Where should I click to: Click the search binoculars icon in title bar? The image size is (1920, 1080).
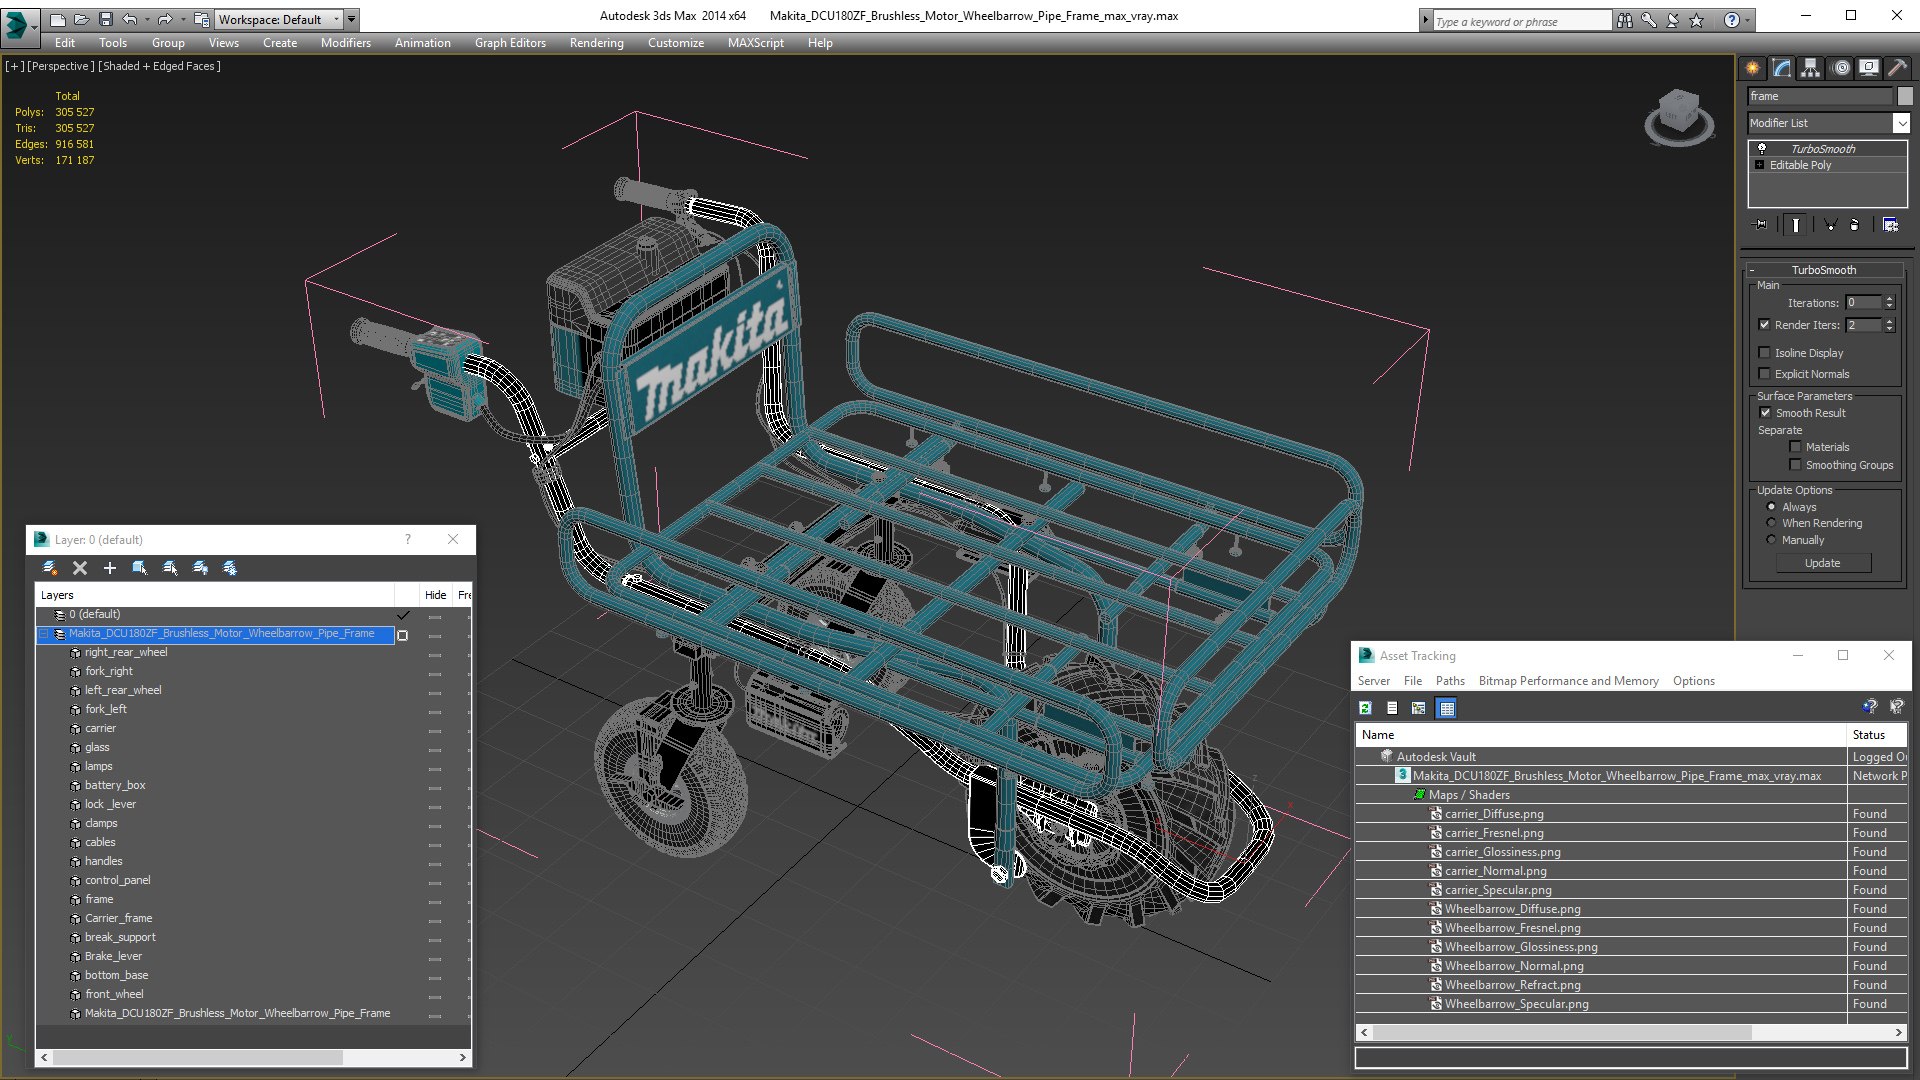1624,20
